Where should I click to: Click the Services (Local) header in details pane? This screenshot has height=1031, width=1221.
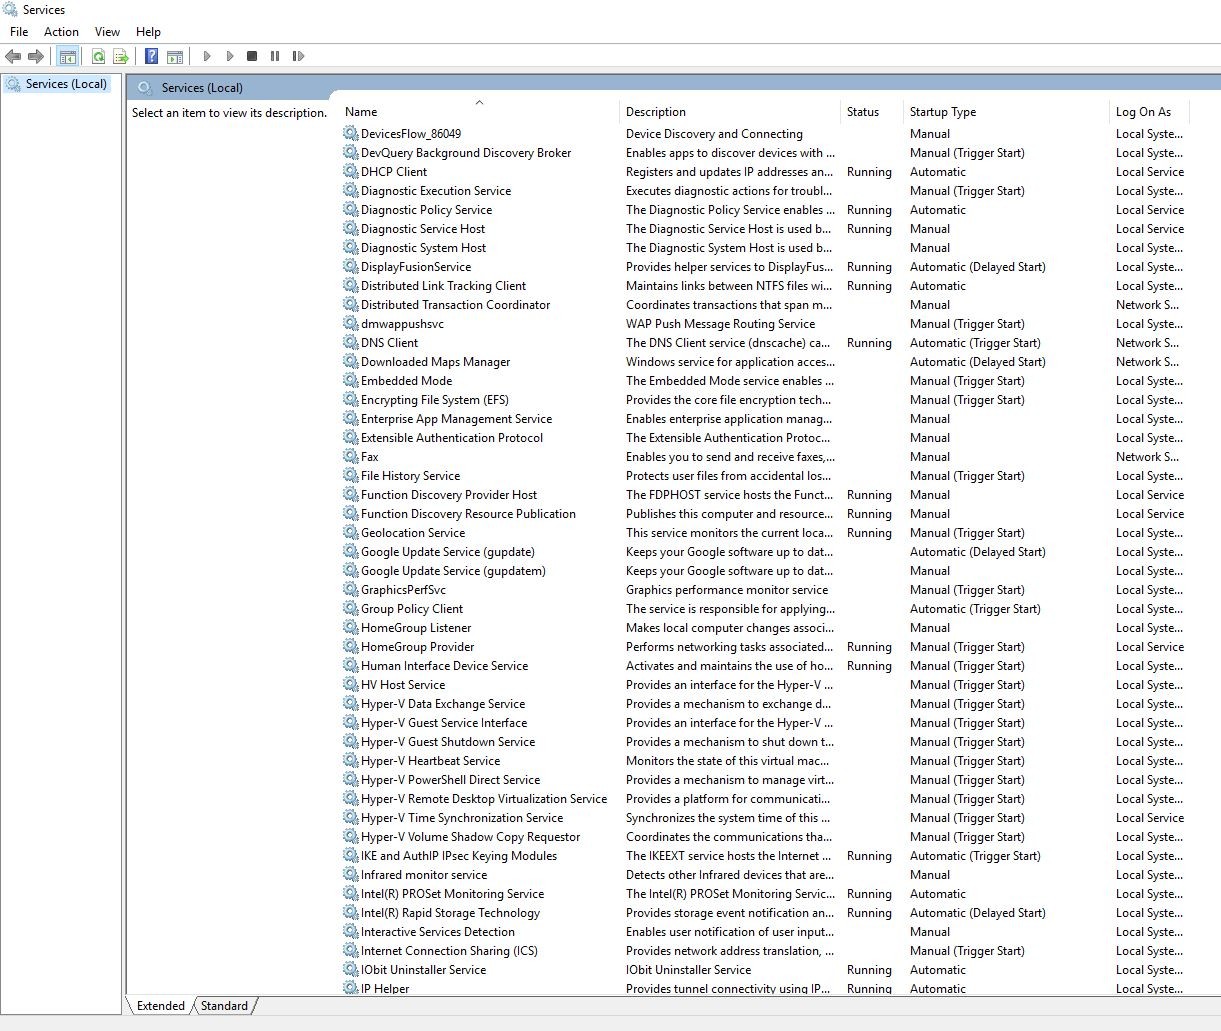coord(202,88)
